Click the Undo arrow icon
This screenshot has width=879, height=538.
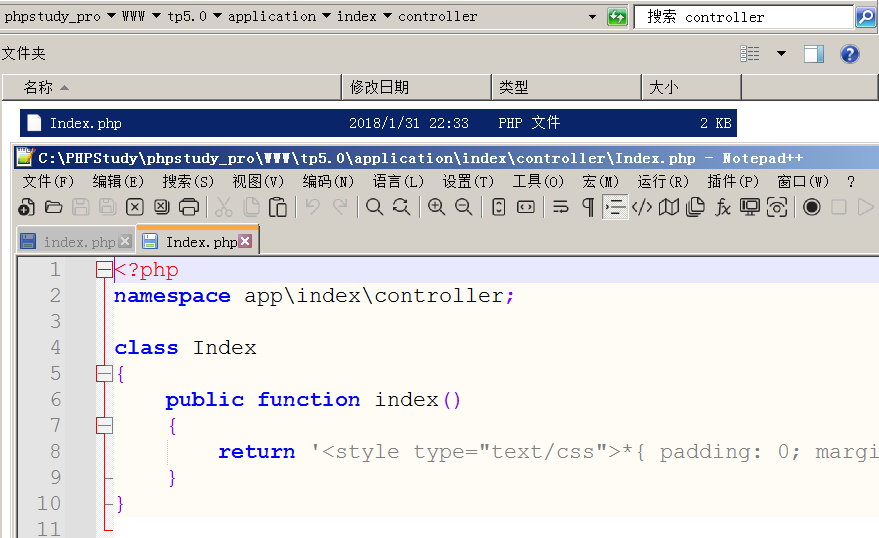pos(313,207)
